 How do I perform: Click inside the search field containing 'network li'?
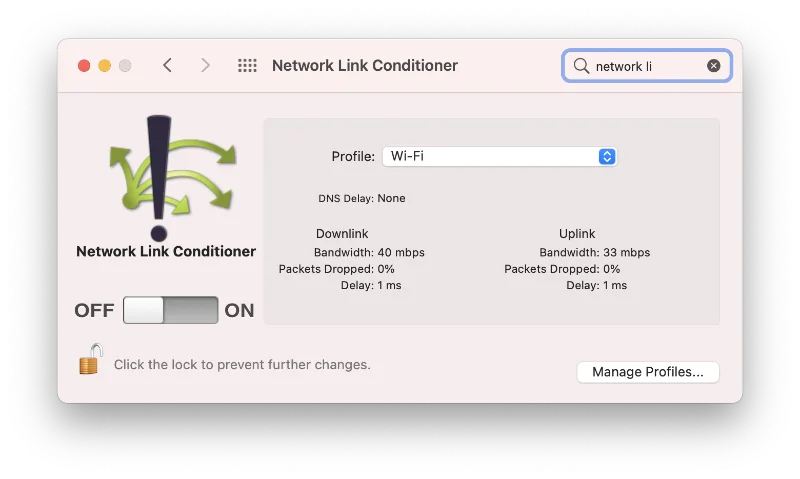[x=647, y=65]
